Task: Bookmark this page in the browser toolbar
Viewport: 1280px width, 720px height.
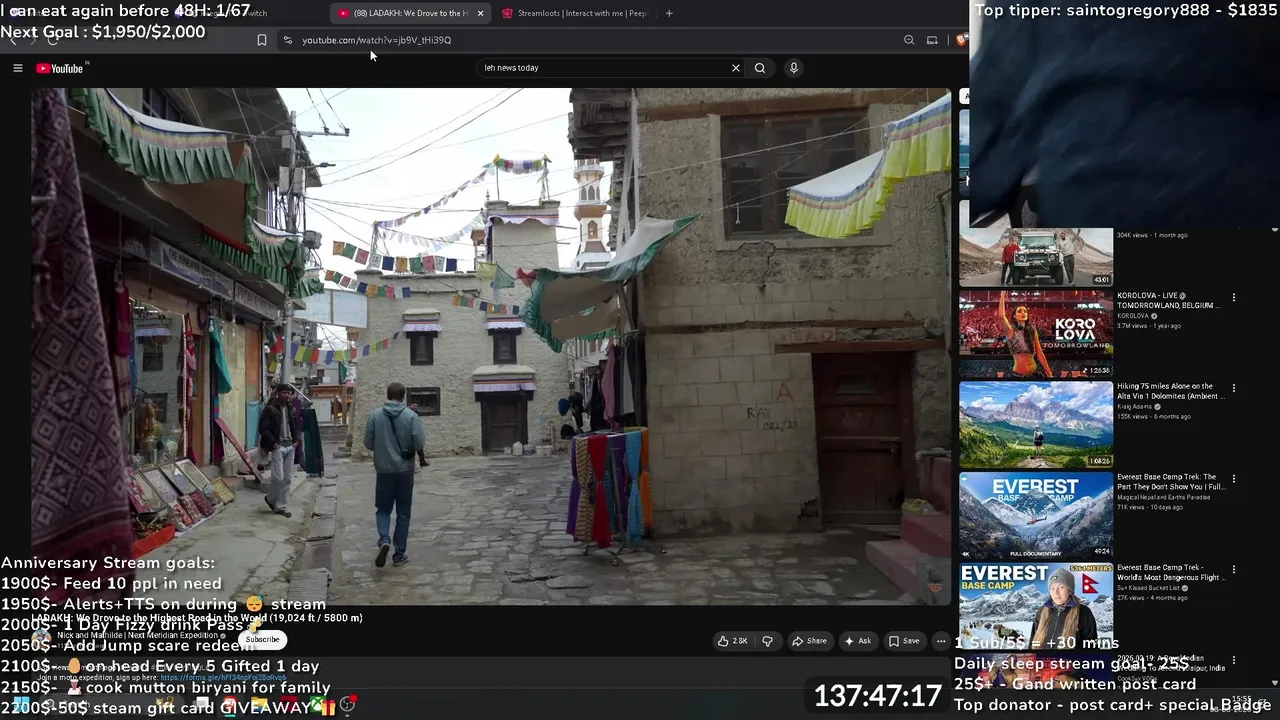Action: pos(262,40)
